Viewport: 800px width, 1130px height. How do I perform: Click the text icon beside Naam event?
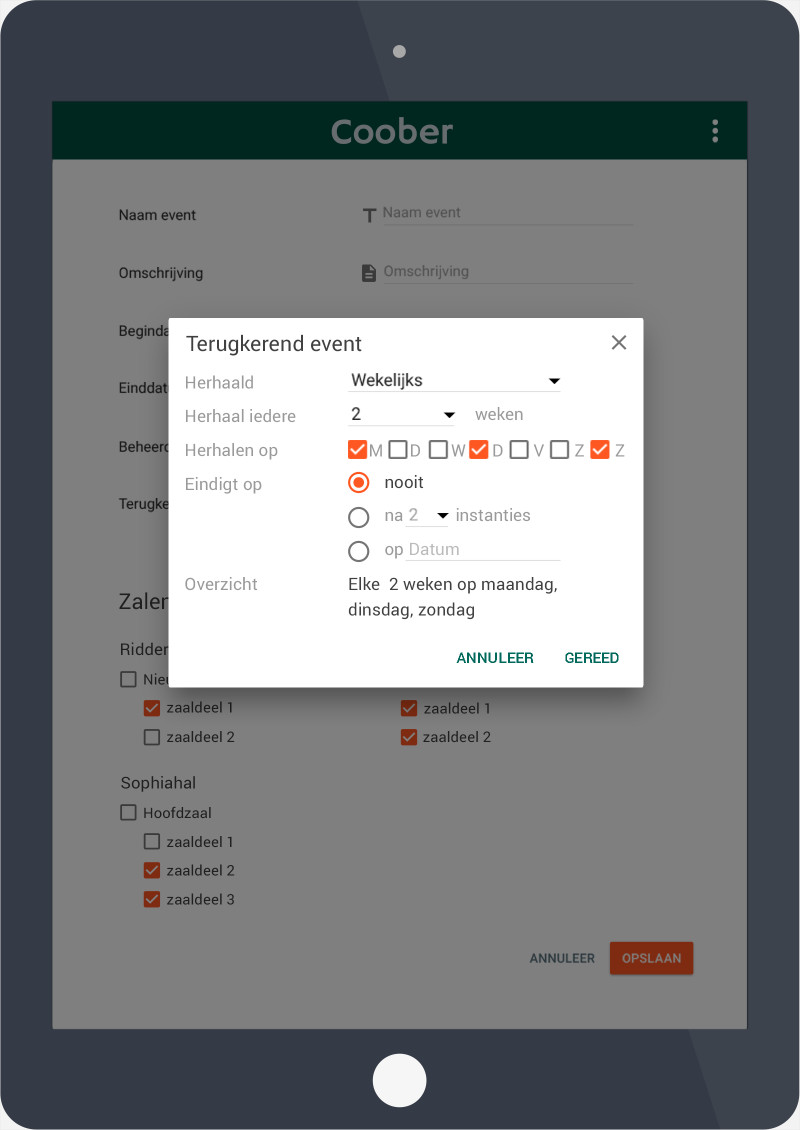[x=369, y=215]
